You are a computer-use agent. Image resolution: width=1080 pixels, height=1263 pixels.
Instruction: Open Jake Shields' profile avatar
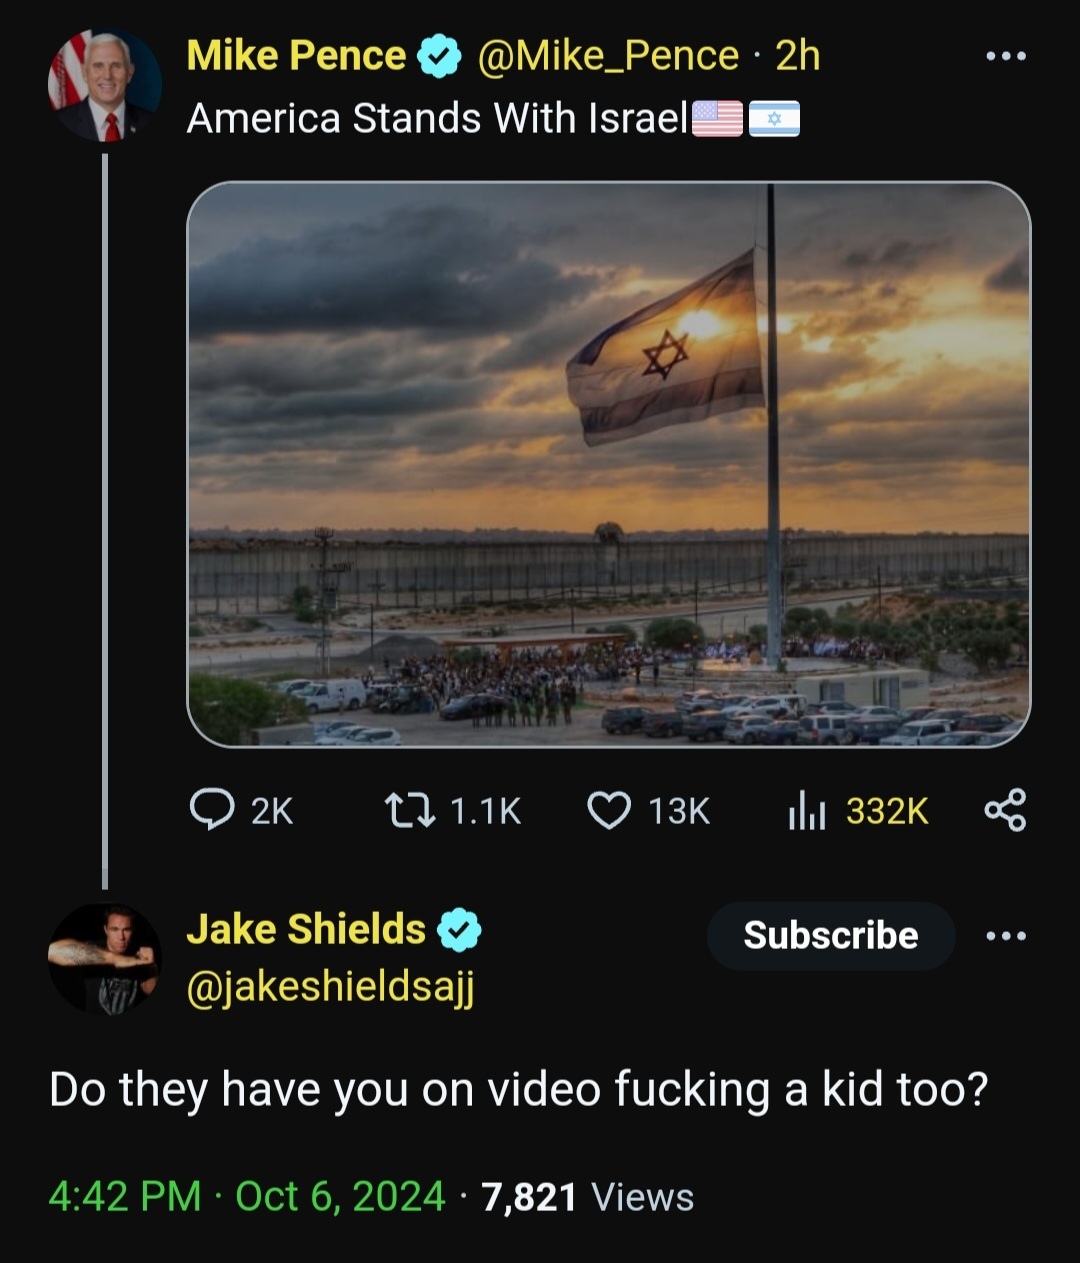click(104, 959)
